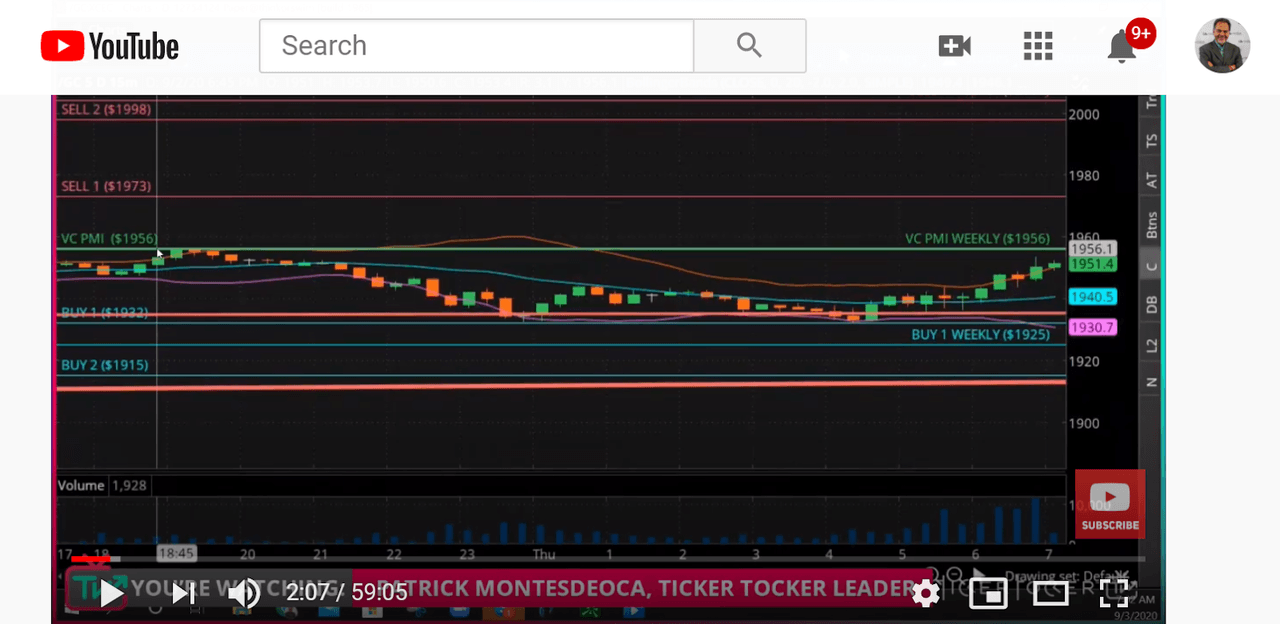The width and height of the screenshot is (1280, 624).
Task: Click the green 1951.4 price tag
Action: tap(1092, 264)
